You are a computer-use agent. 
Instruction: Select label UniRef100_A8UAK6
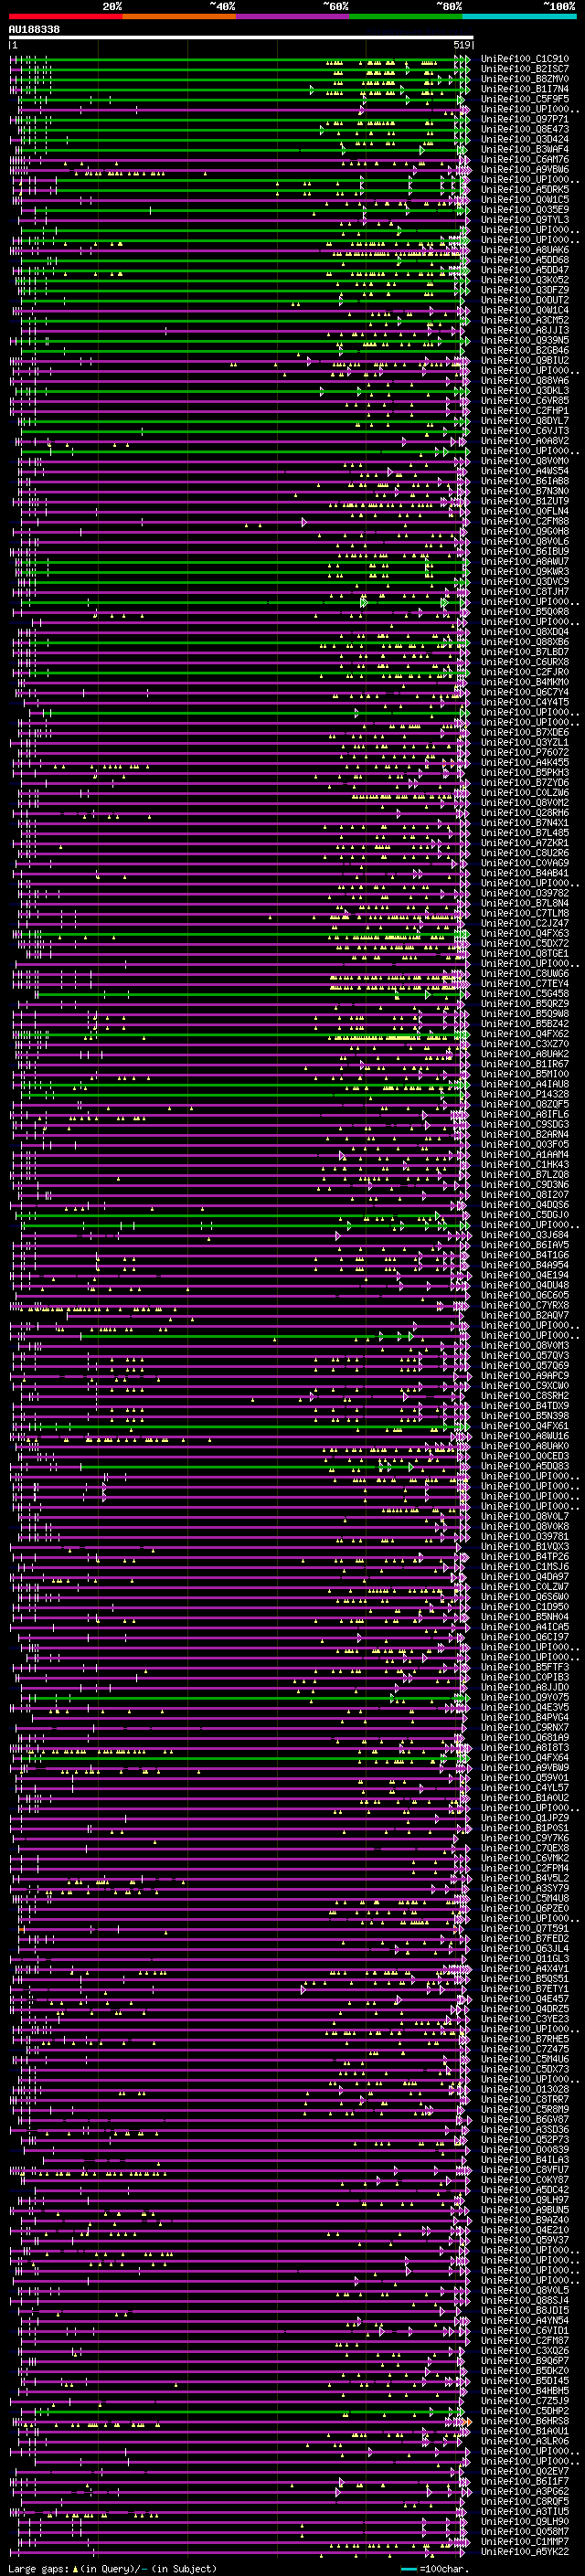[525, 250]
